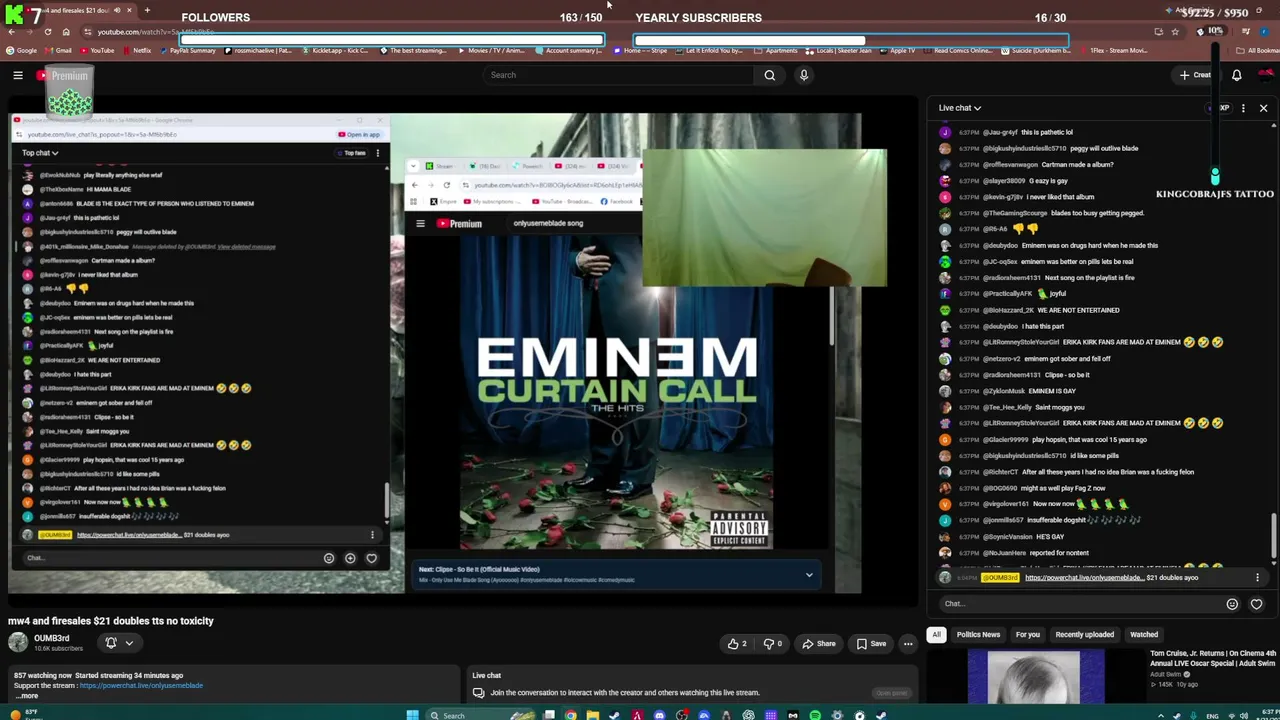Open the Netflix bookmark
This screenshot has width=1280, height=720.
[x=136, y=50]
